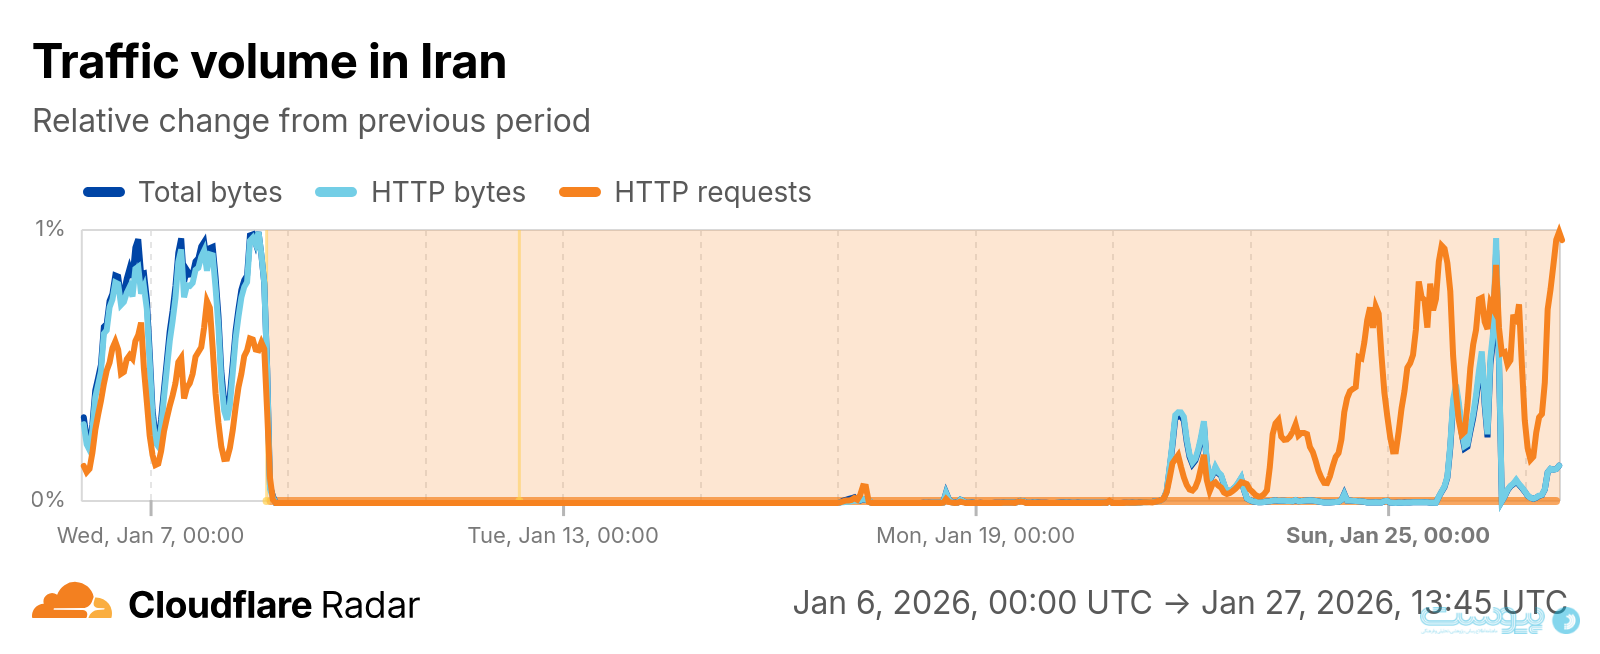Click the date range text at the bottom

(x=1180, y=603)
